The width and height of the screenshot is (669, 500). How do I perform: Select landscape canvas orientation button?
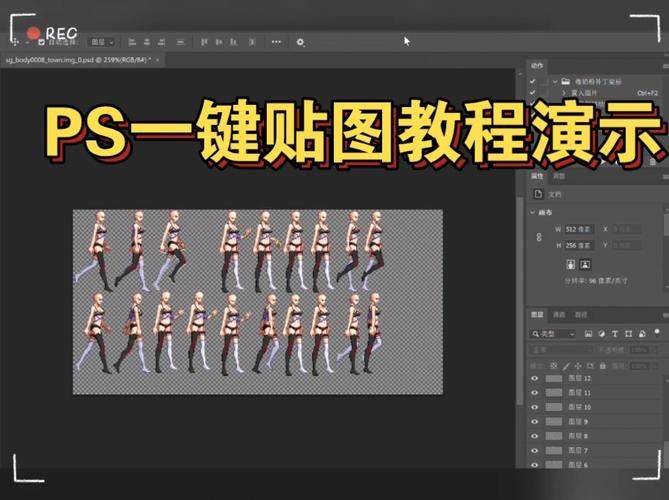[x=585, y=264]
